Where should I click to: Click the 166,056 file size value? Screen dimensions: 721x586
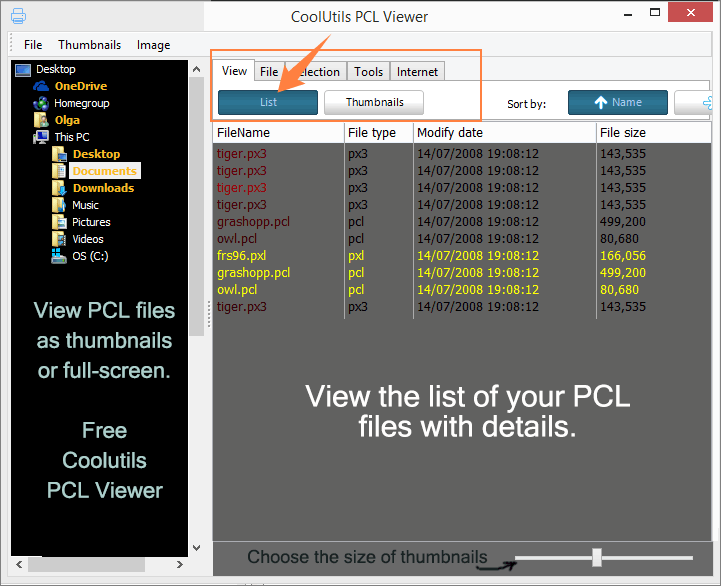tap(623, 256)
